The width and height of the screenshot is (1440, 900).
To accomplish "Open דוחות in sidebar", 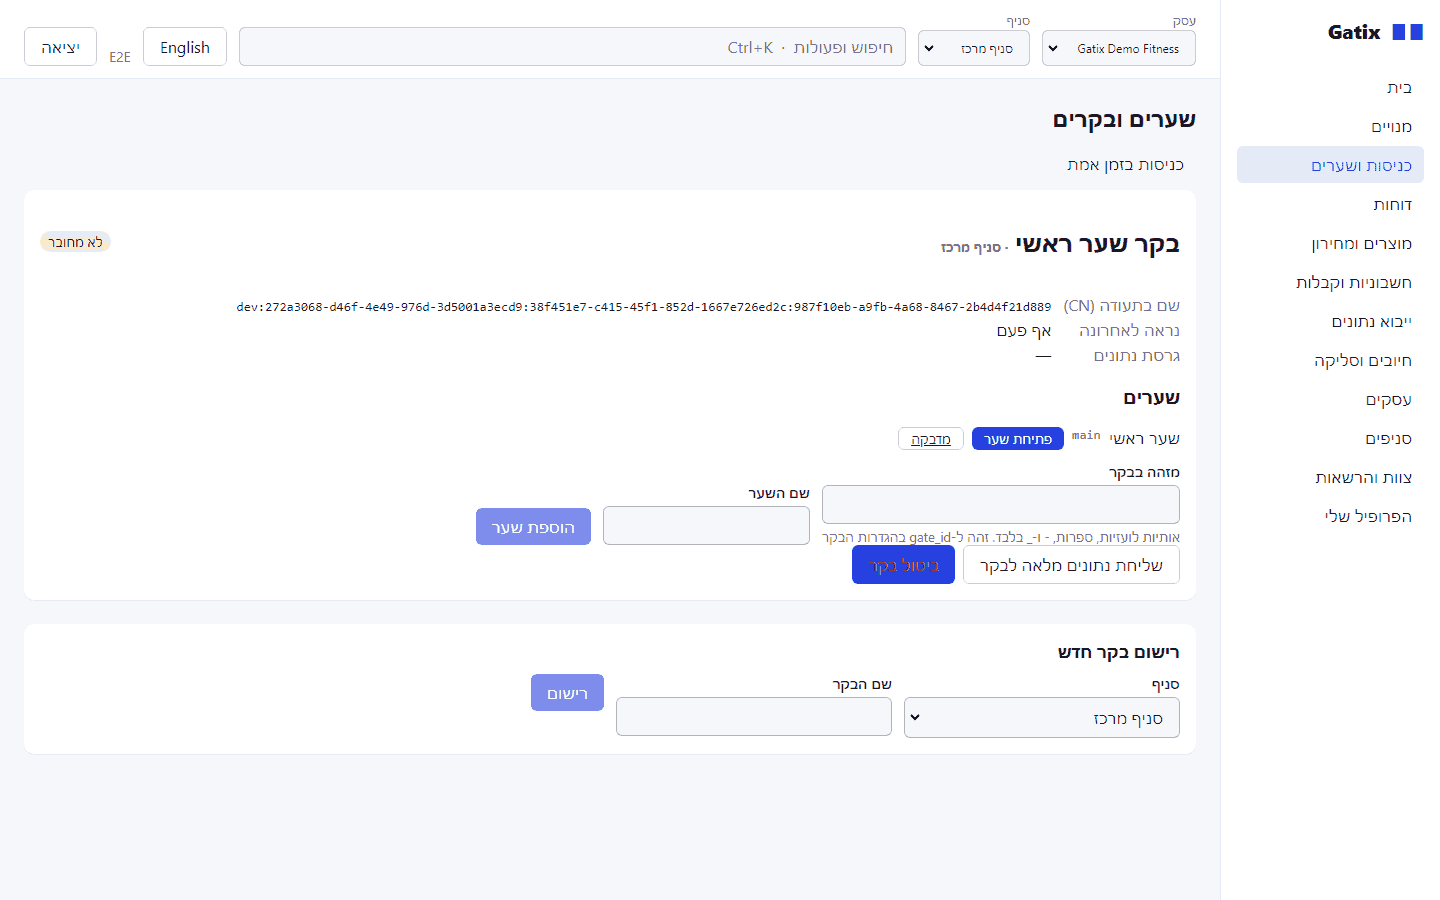I will pyautogui.click(x=1330, y=205).
